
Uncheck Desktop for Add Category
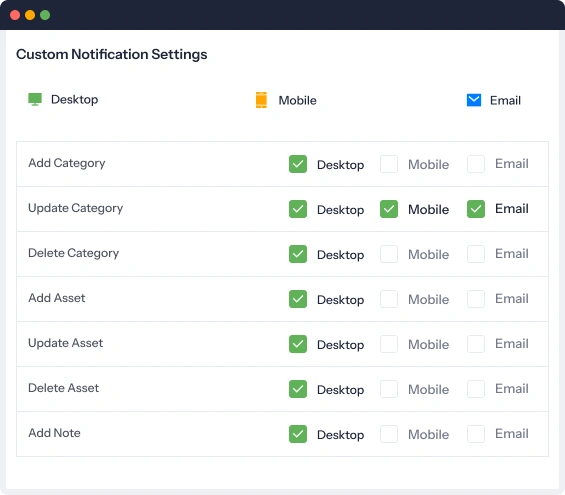[x=298, y=164]
